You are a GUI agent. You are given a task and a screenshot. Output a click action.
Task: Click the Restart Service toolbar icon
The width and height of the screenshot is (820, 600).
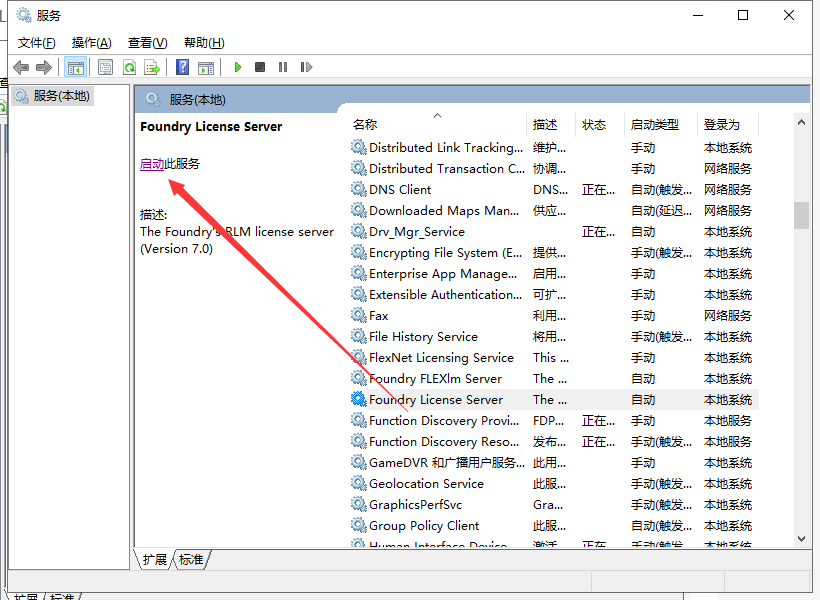[x=306, y=67]
